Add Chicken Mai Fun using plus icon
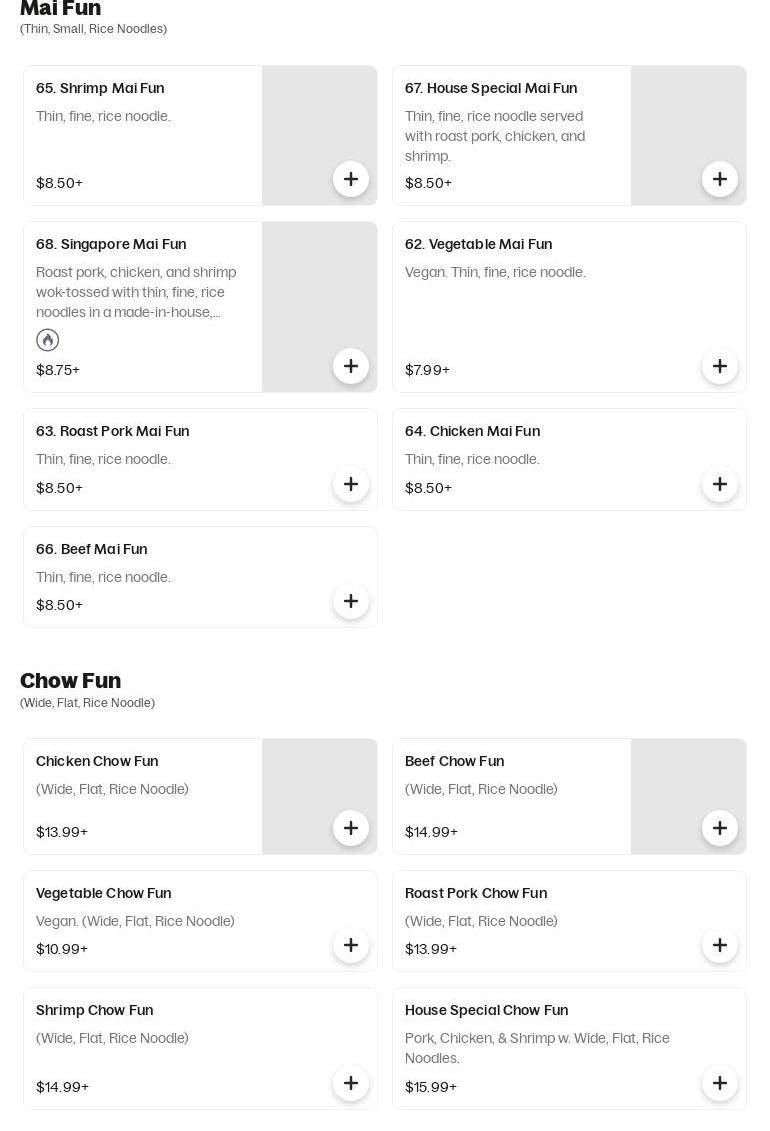The height and width of the screenshot is (1131, 770). coord(720,484)
